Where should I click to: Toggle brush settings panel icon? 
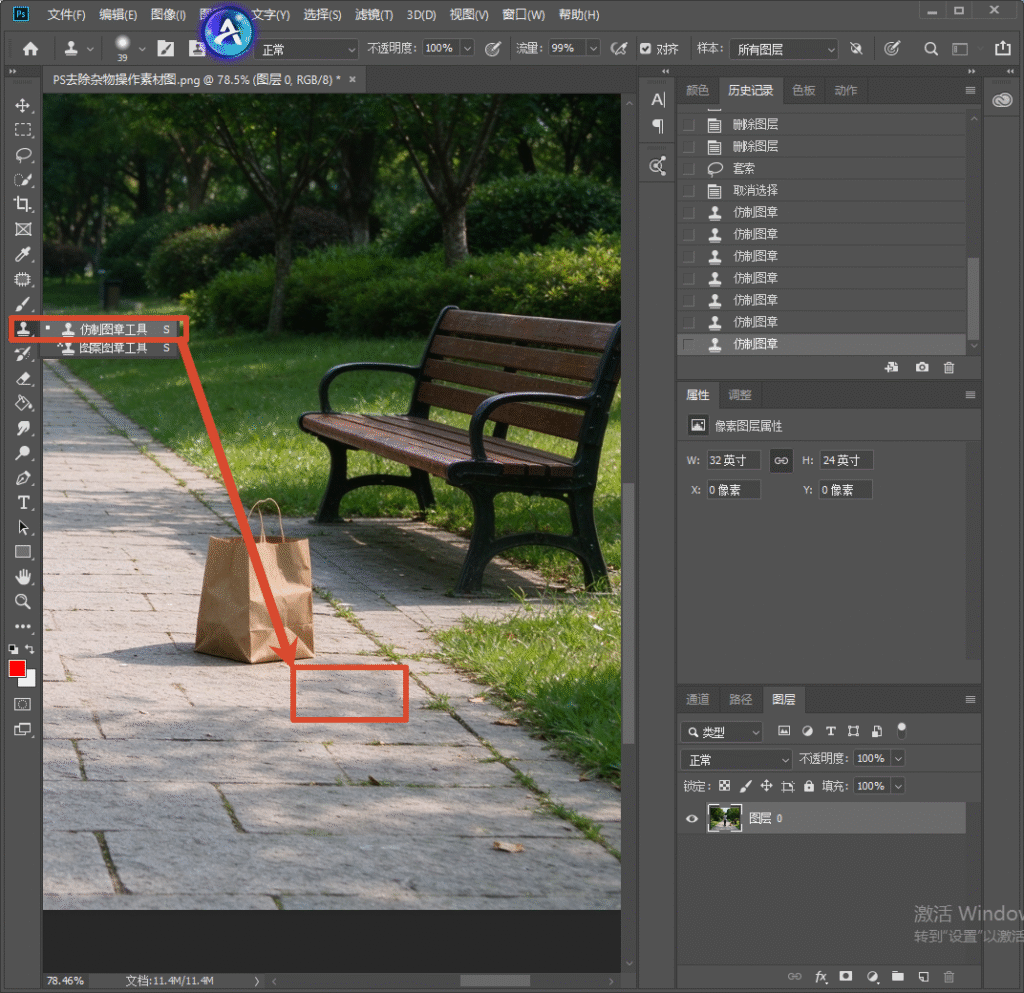(166, 49)
